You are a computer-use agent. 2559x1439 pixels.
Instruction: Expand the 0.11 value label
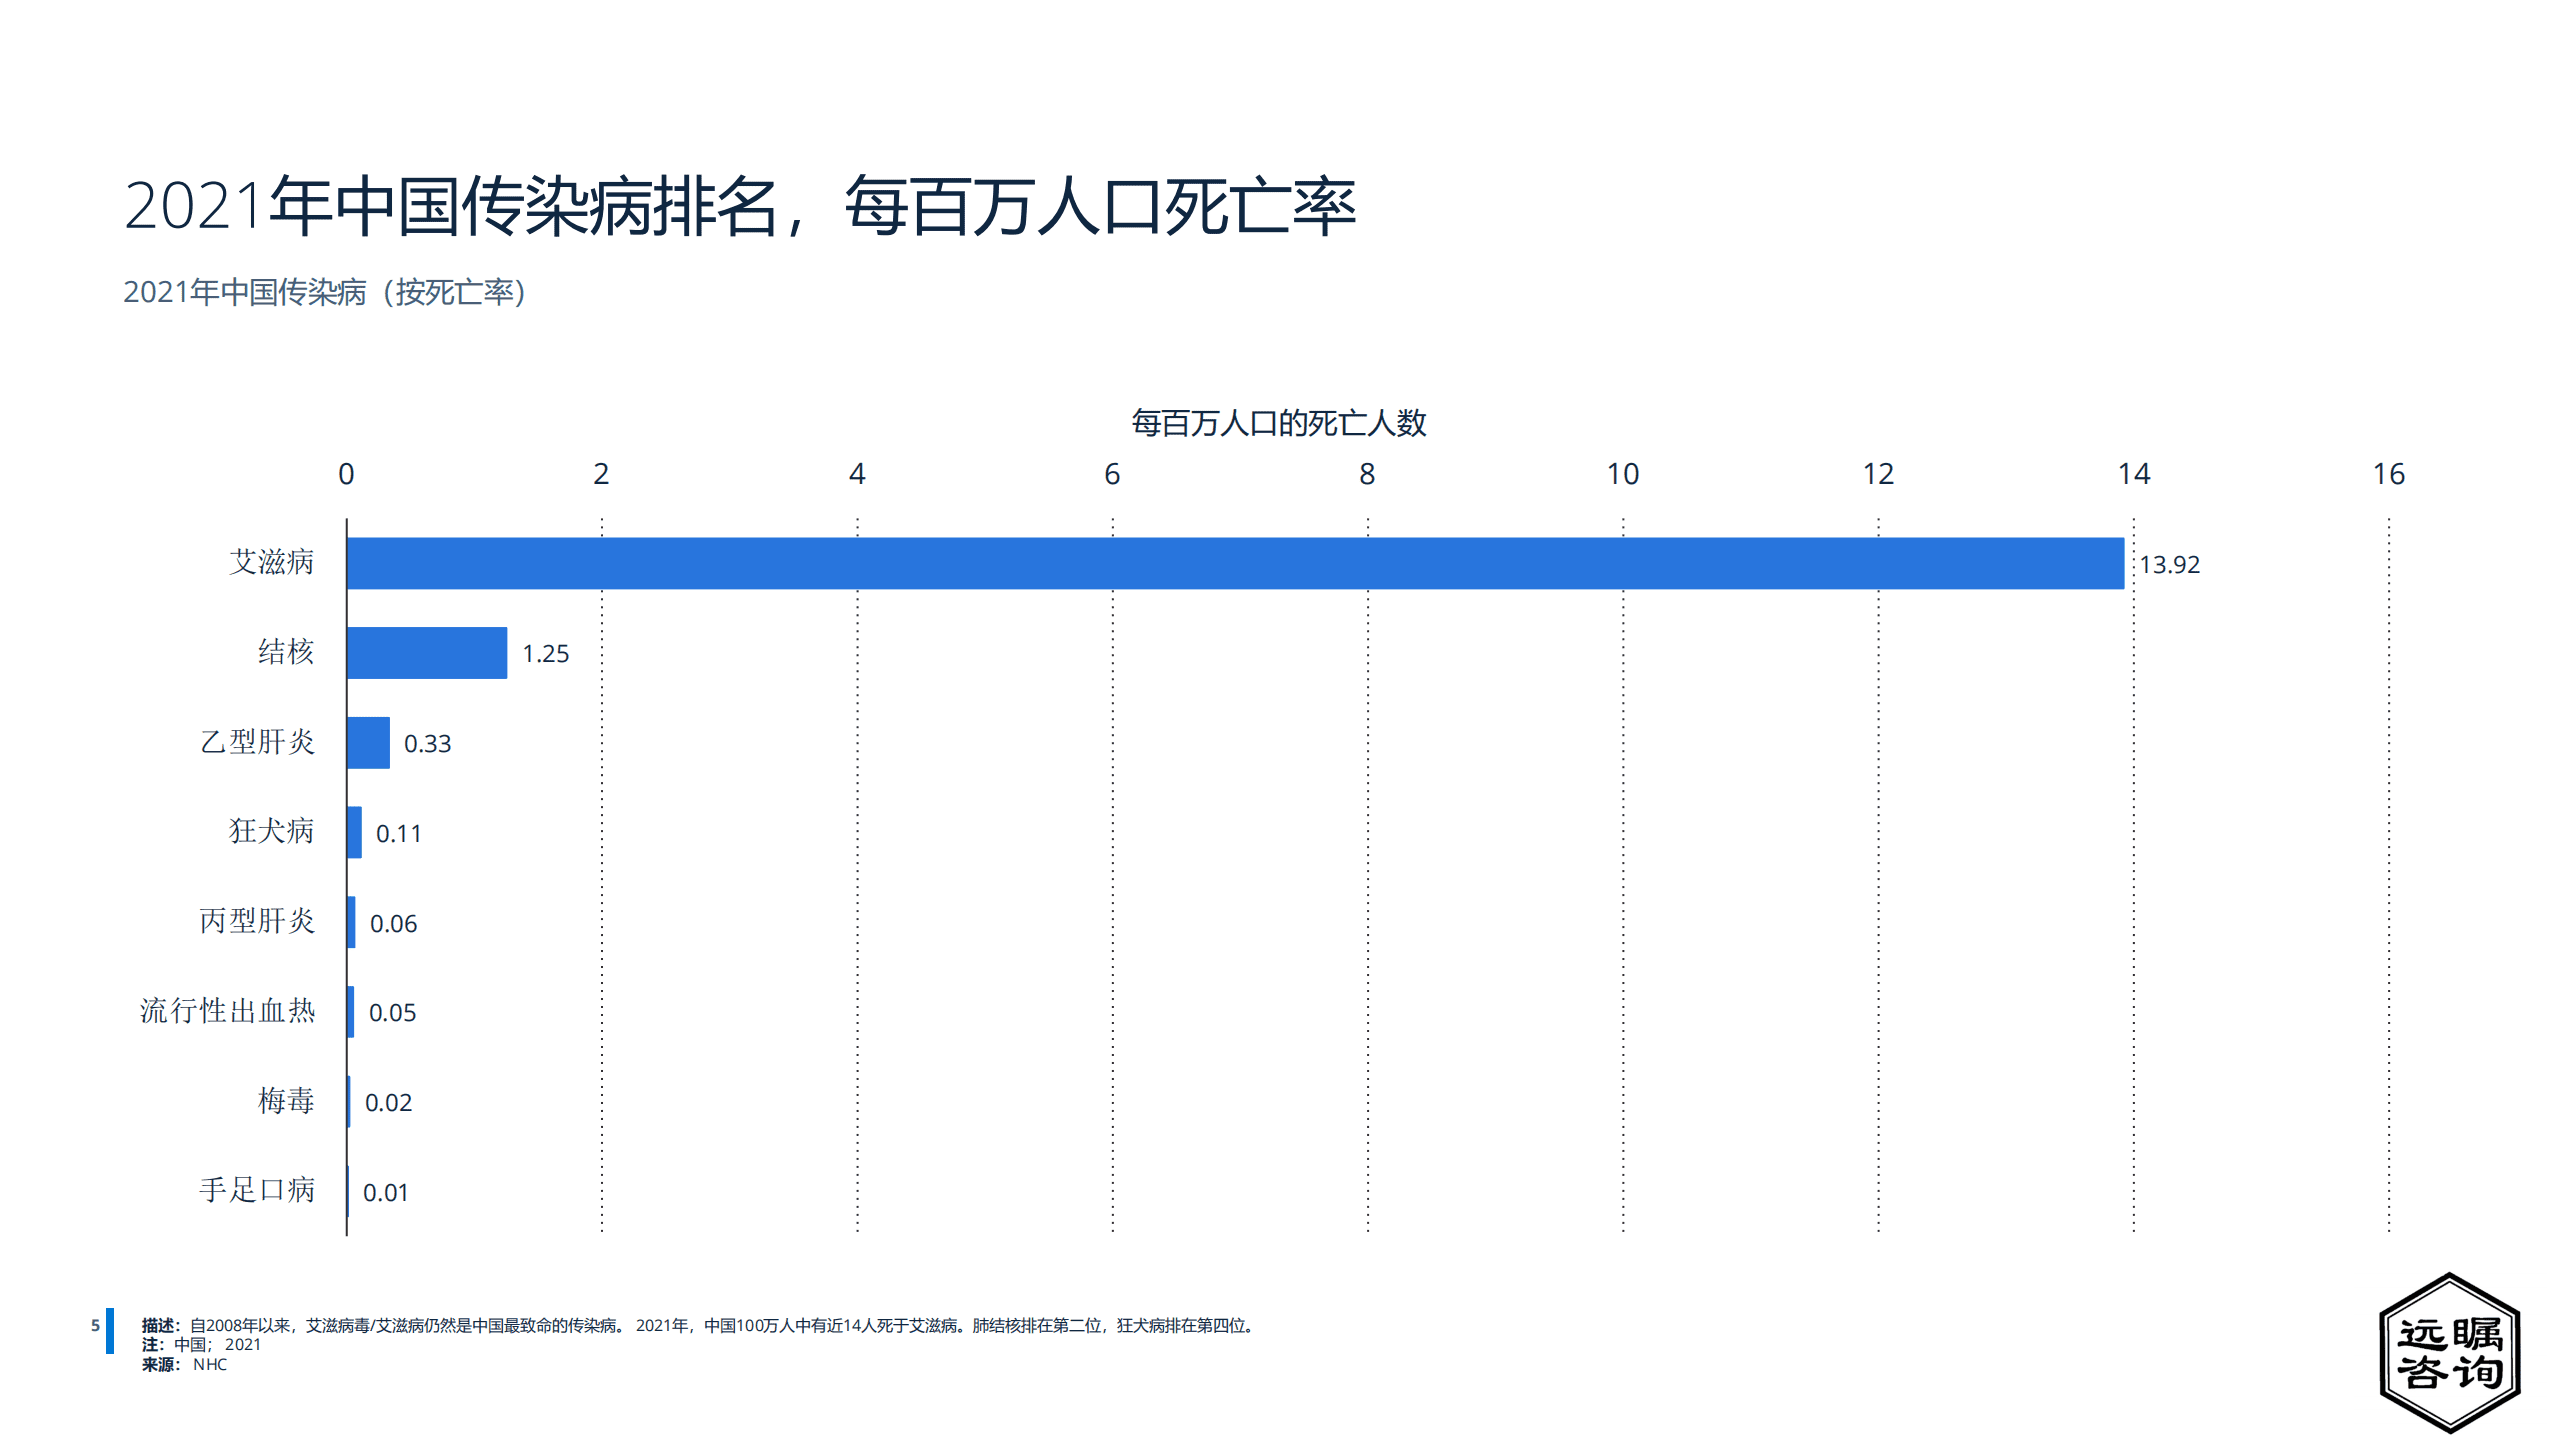(x=398, y=833)
